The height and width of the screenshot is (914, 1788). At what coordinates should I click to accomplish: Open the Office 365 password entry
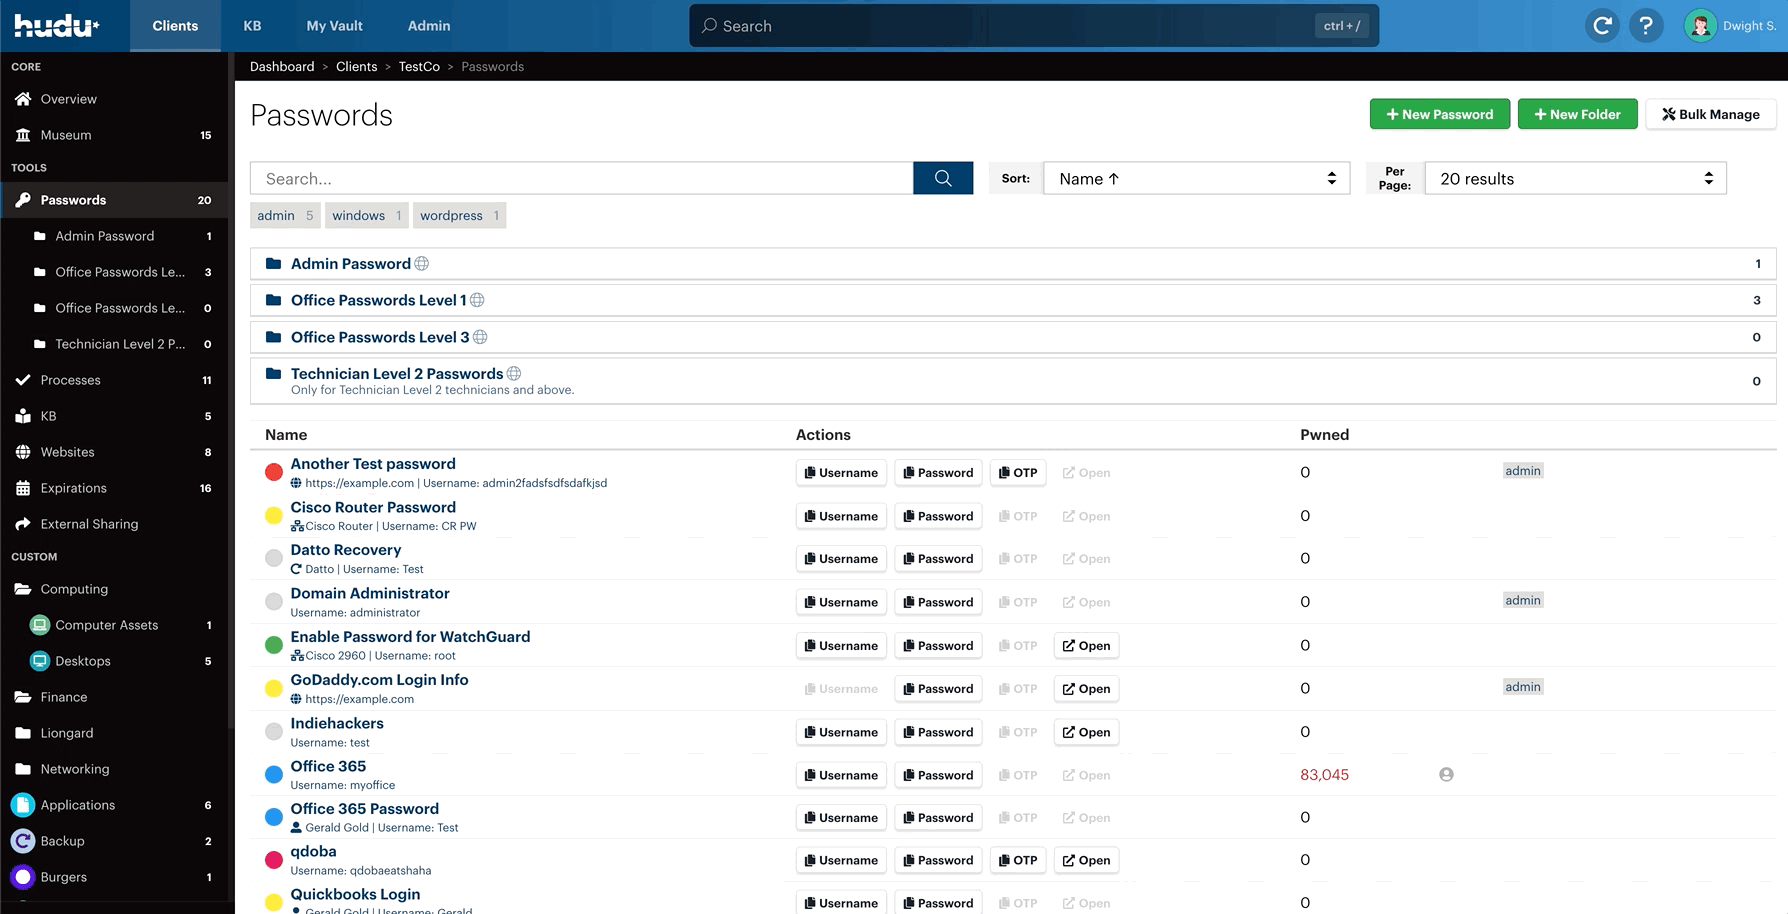coord(328,766)
